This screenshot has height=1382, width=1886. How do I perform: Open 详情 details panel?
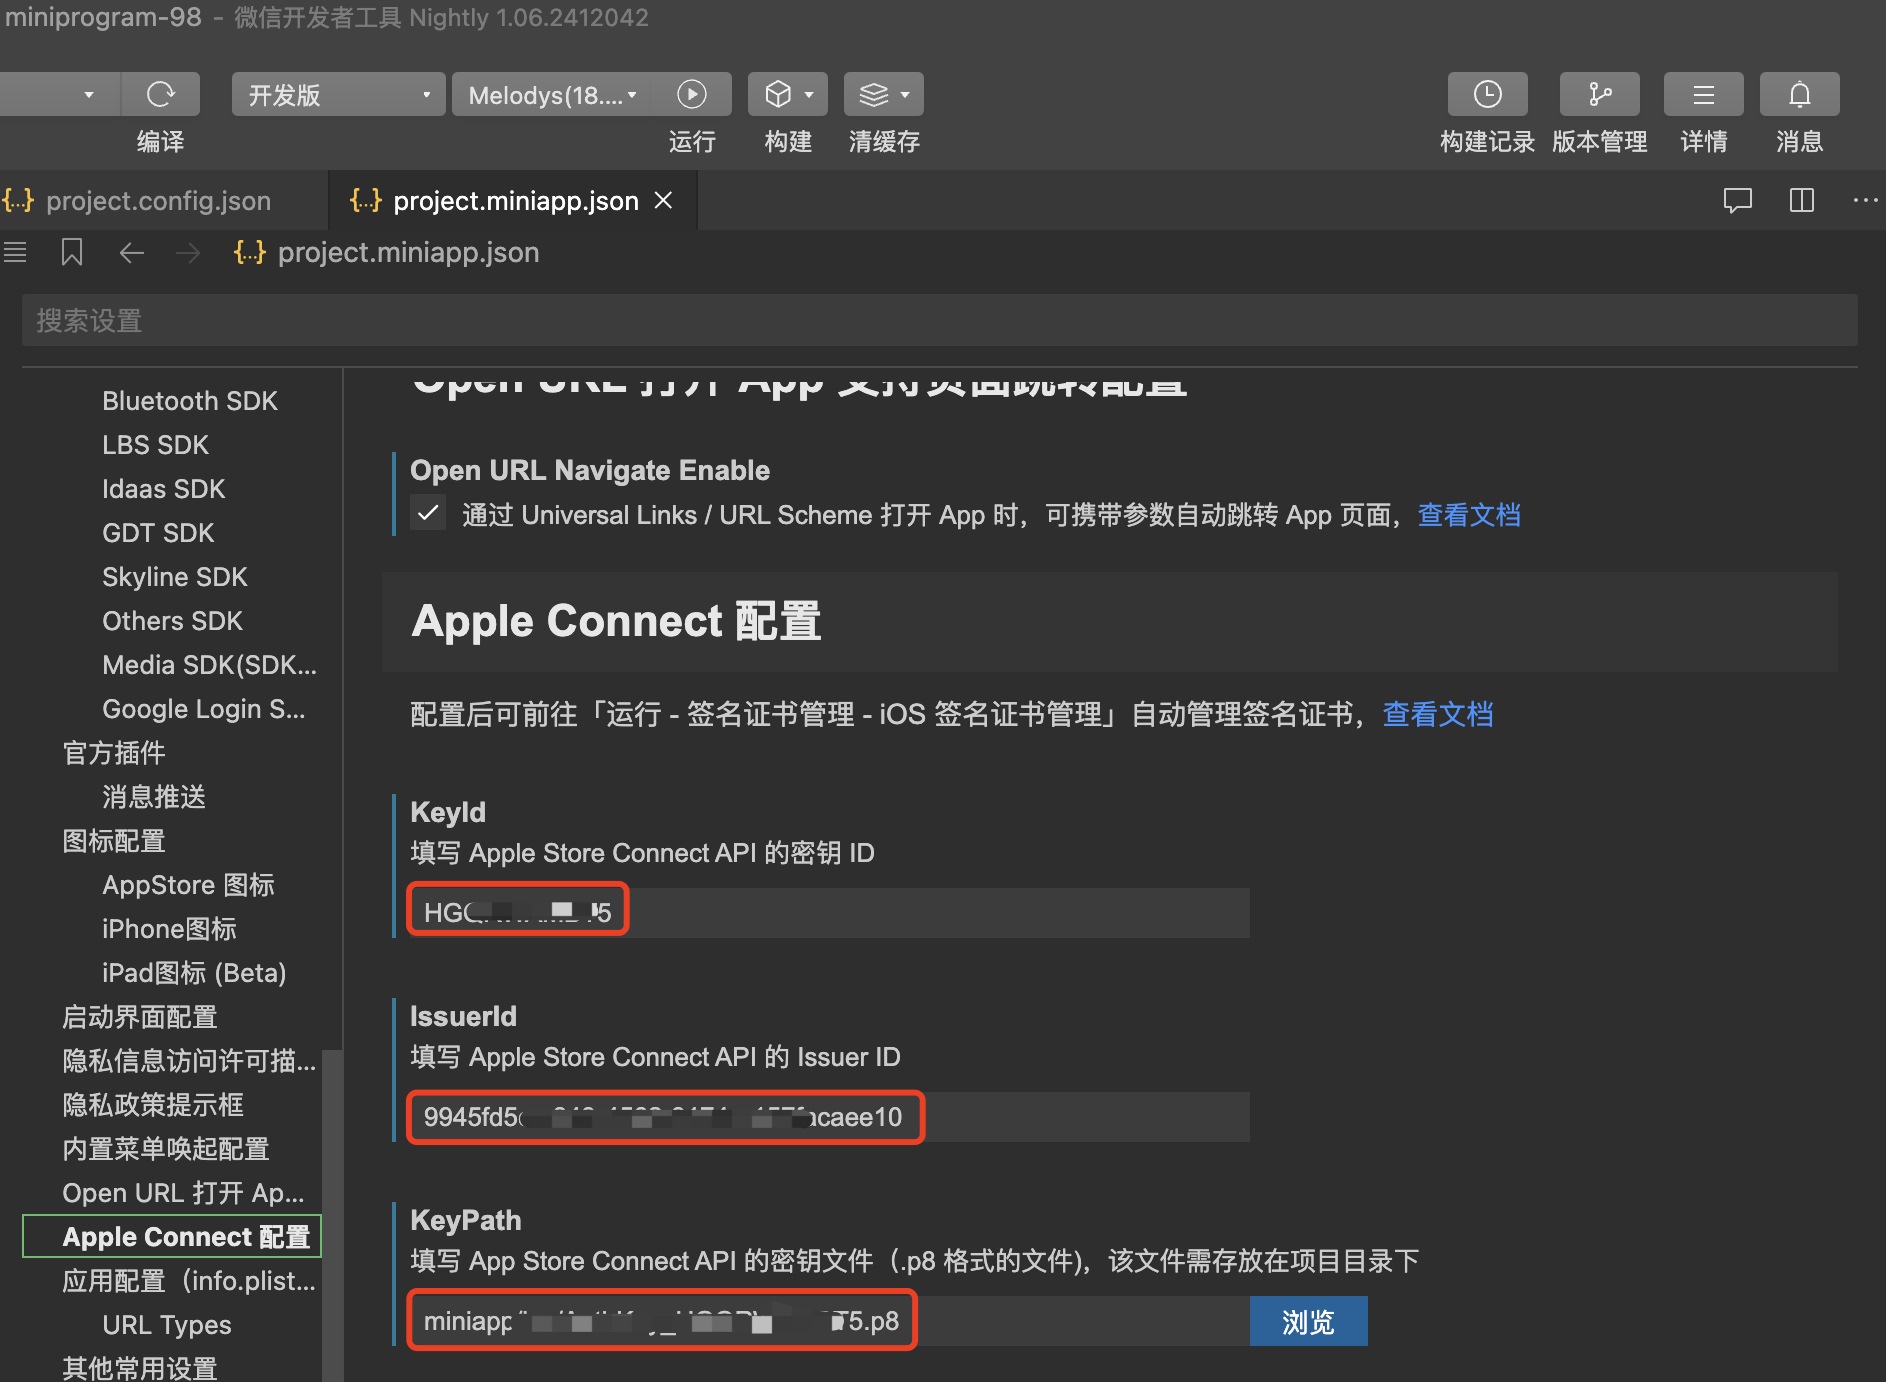[x=1704, y=94]
